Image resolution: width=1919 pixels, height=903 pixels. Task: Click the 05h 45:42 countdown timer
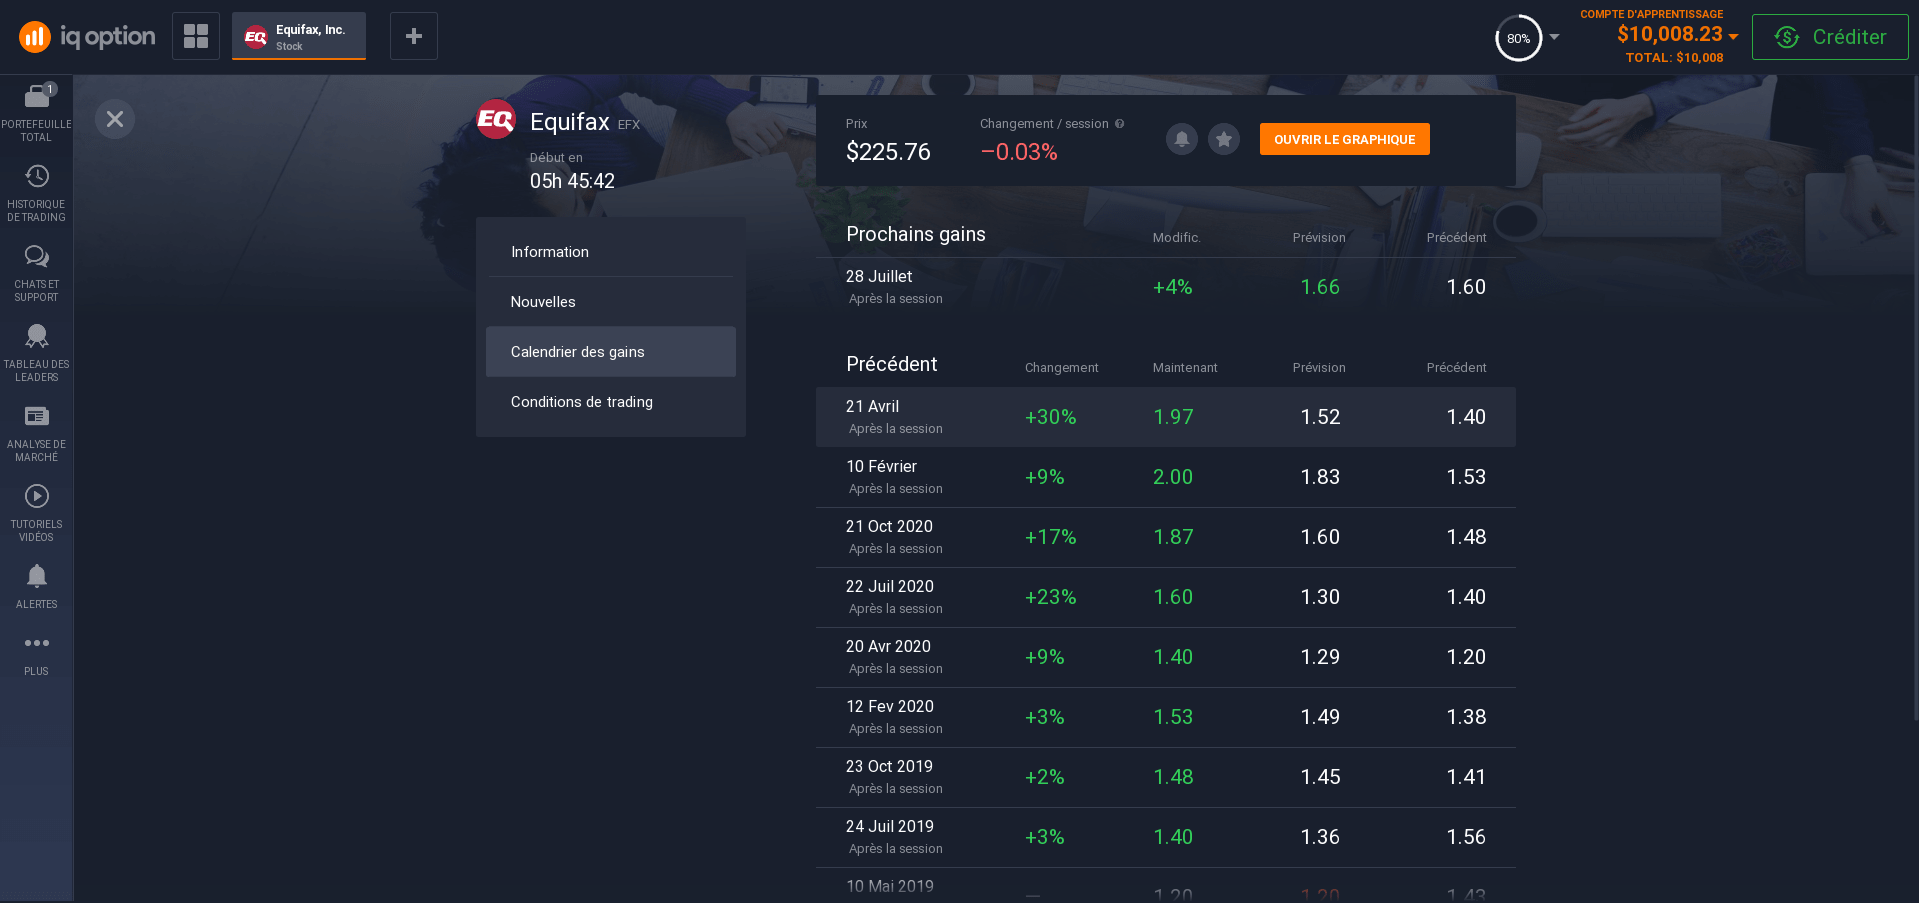[x=572, y=181]
